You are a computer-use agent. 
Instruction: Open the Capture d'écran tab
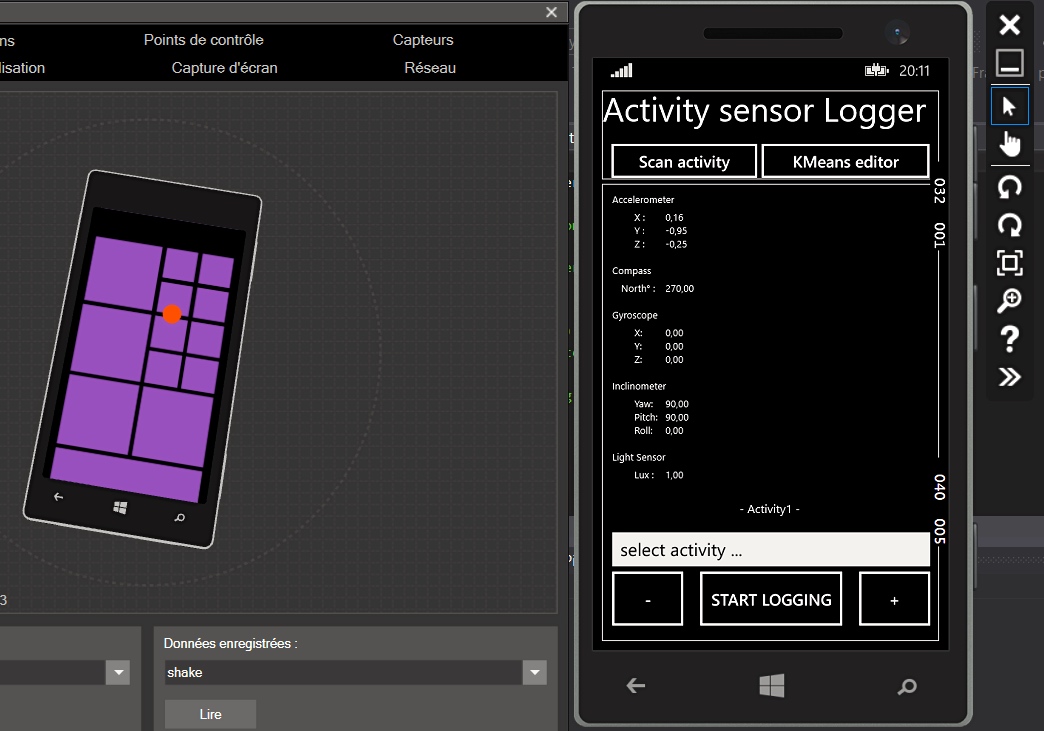(x=224, y=68)
